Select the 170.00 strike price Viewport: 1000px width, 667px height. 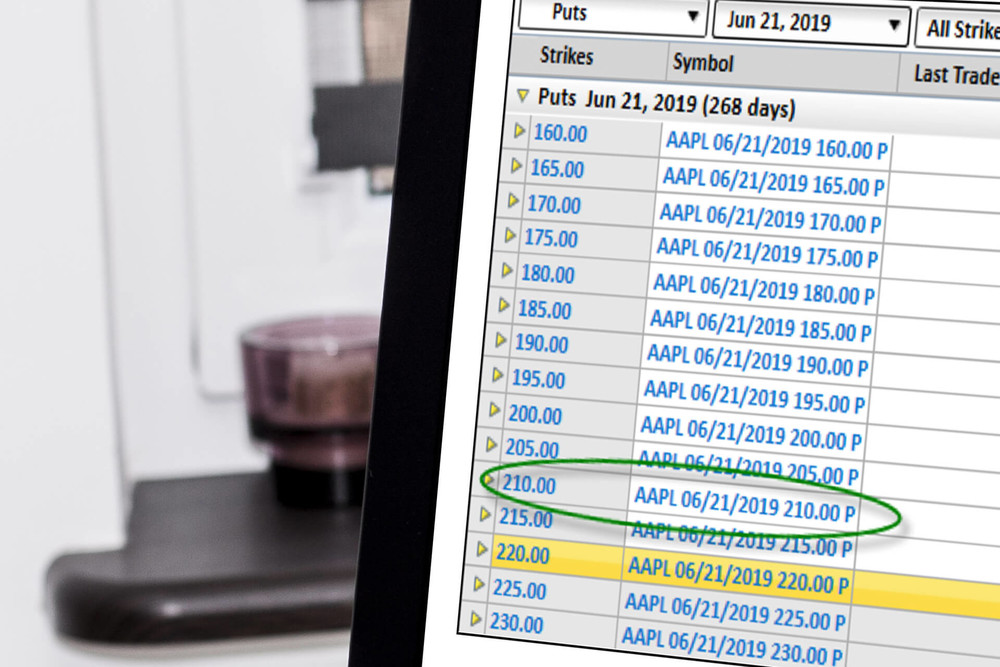(x=554, y=205)
